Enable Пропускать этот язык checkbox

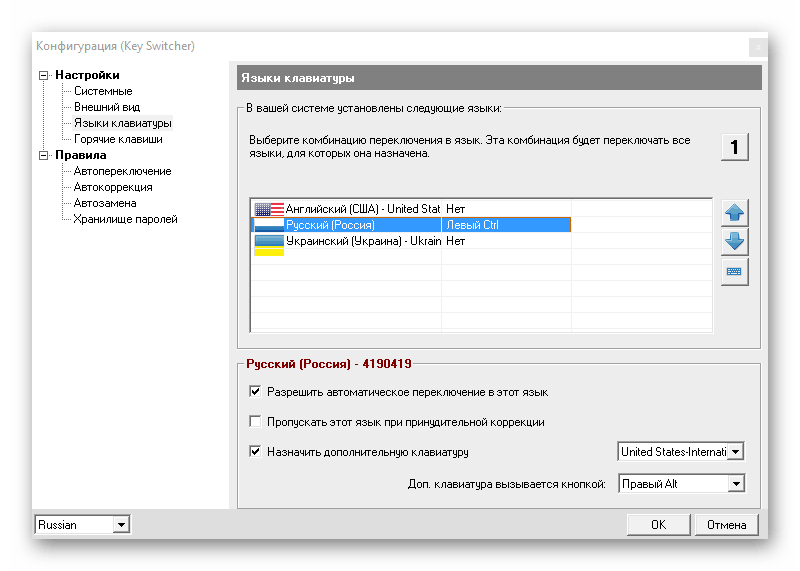[255, 422]
